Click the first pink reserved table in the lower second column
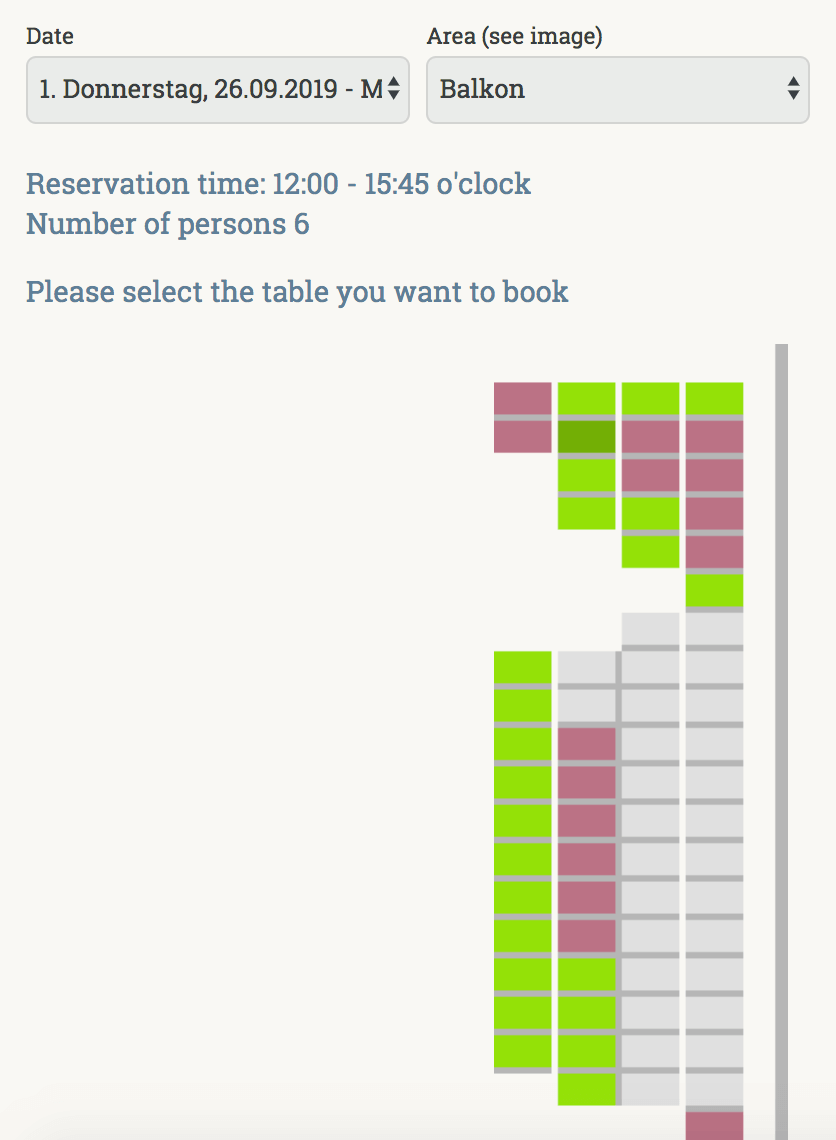This screenshot has height=1140, width=836. tap(587, 744)
